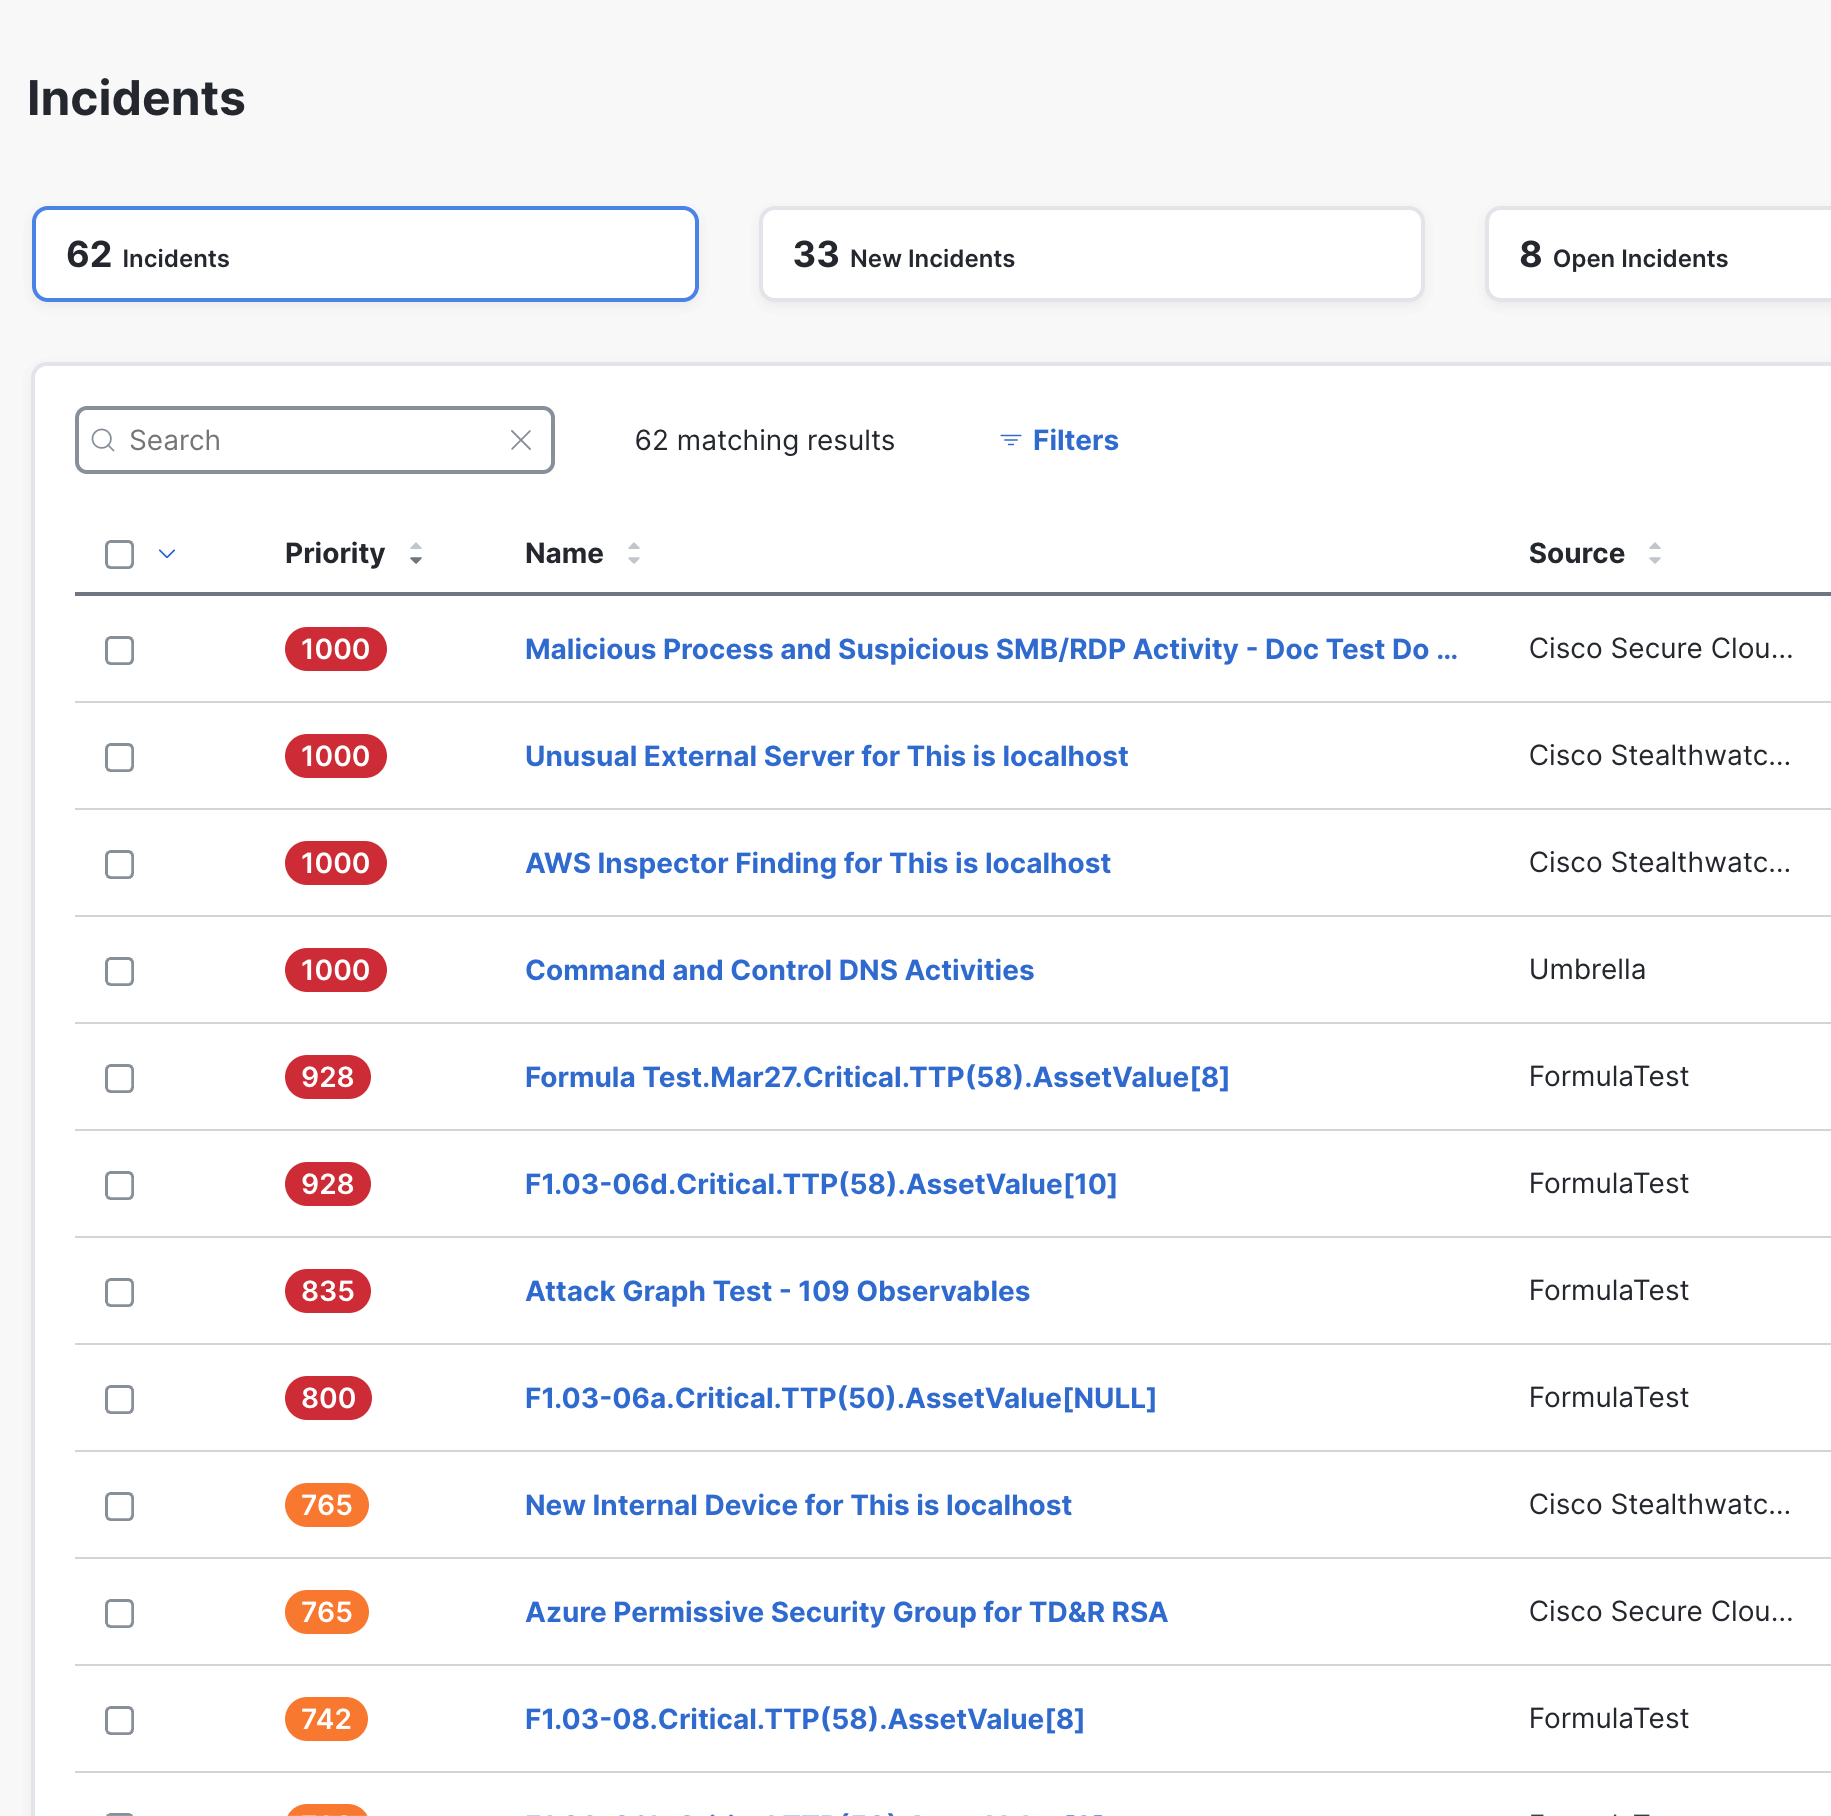The image size is (1831, 1816).
Task: Click the Filters funnel icon
Action: 1010,440
